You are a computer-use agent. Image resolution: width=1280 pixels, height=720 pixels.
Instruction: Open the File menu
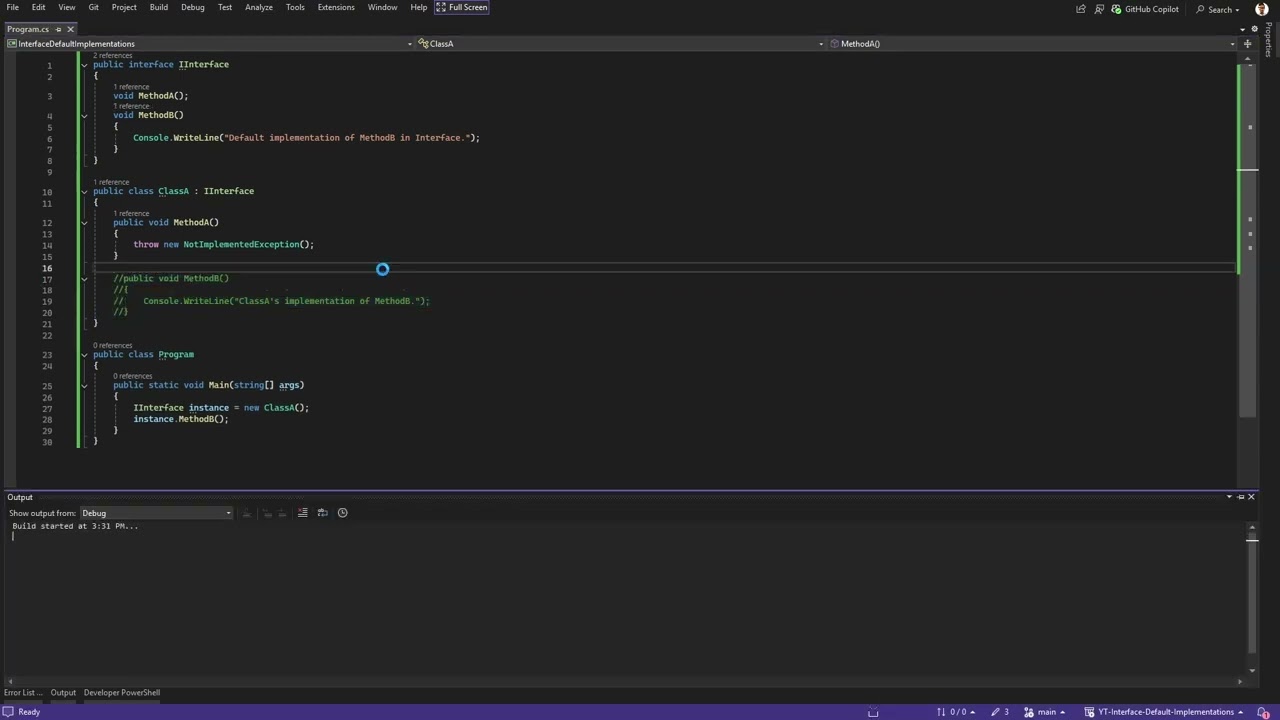(12, 7)
